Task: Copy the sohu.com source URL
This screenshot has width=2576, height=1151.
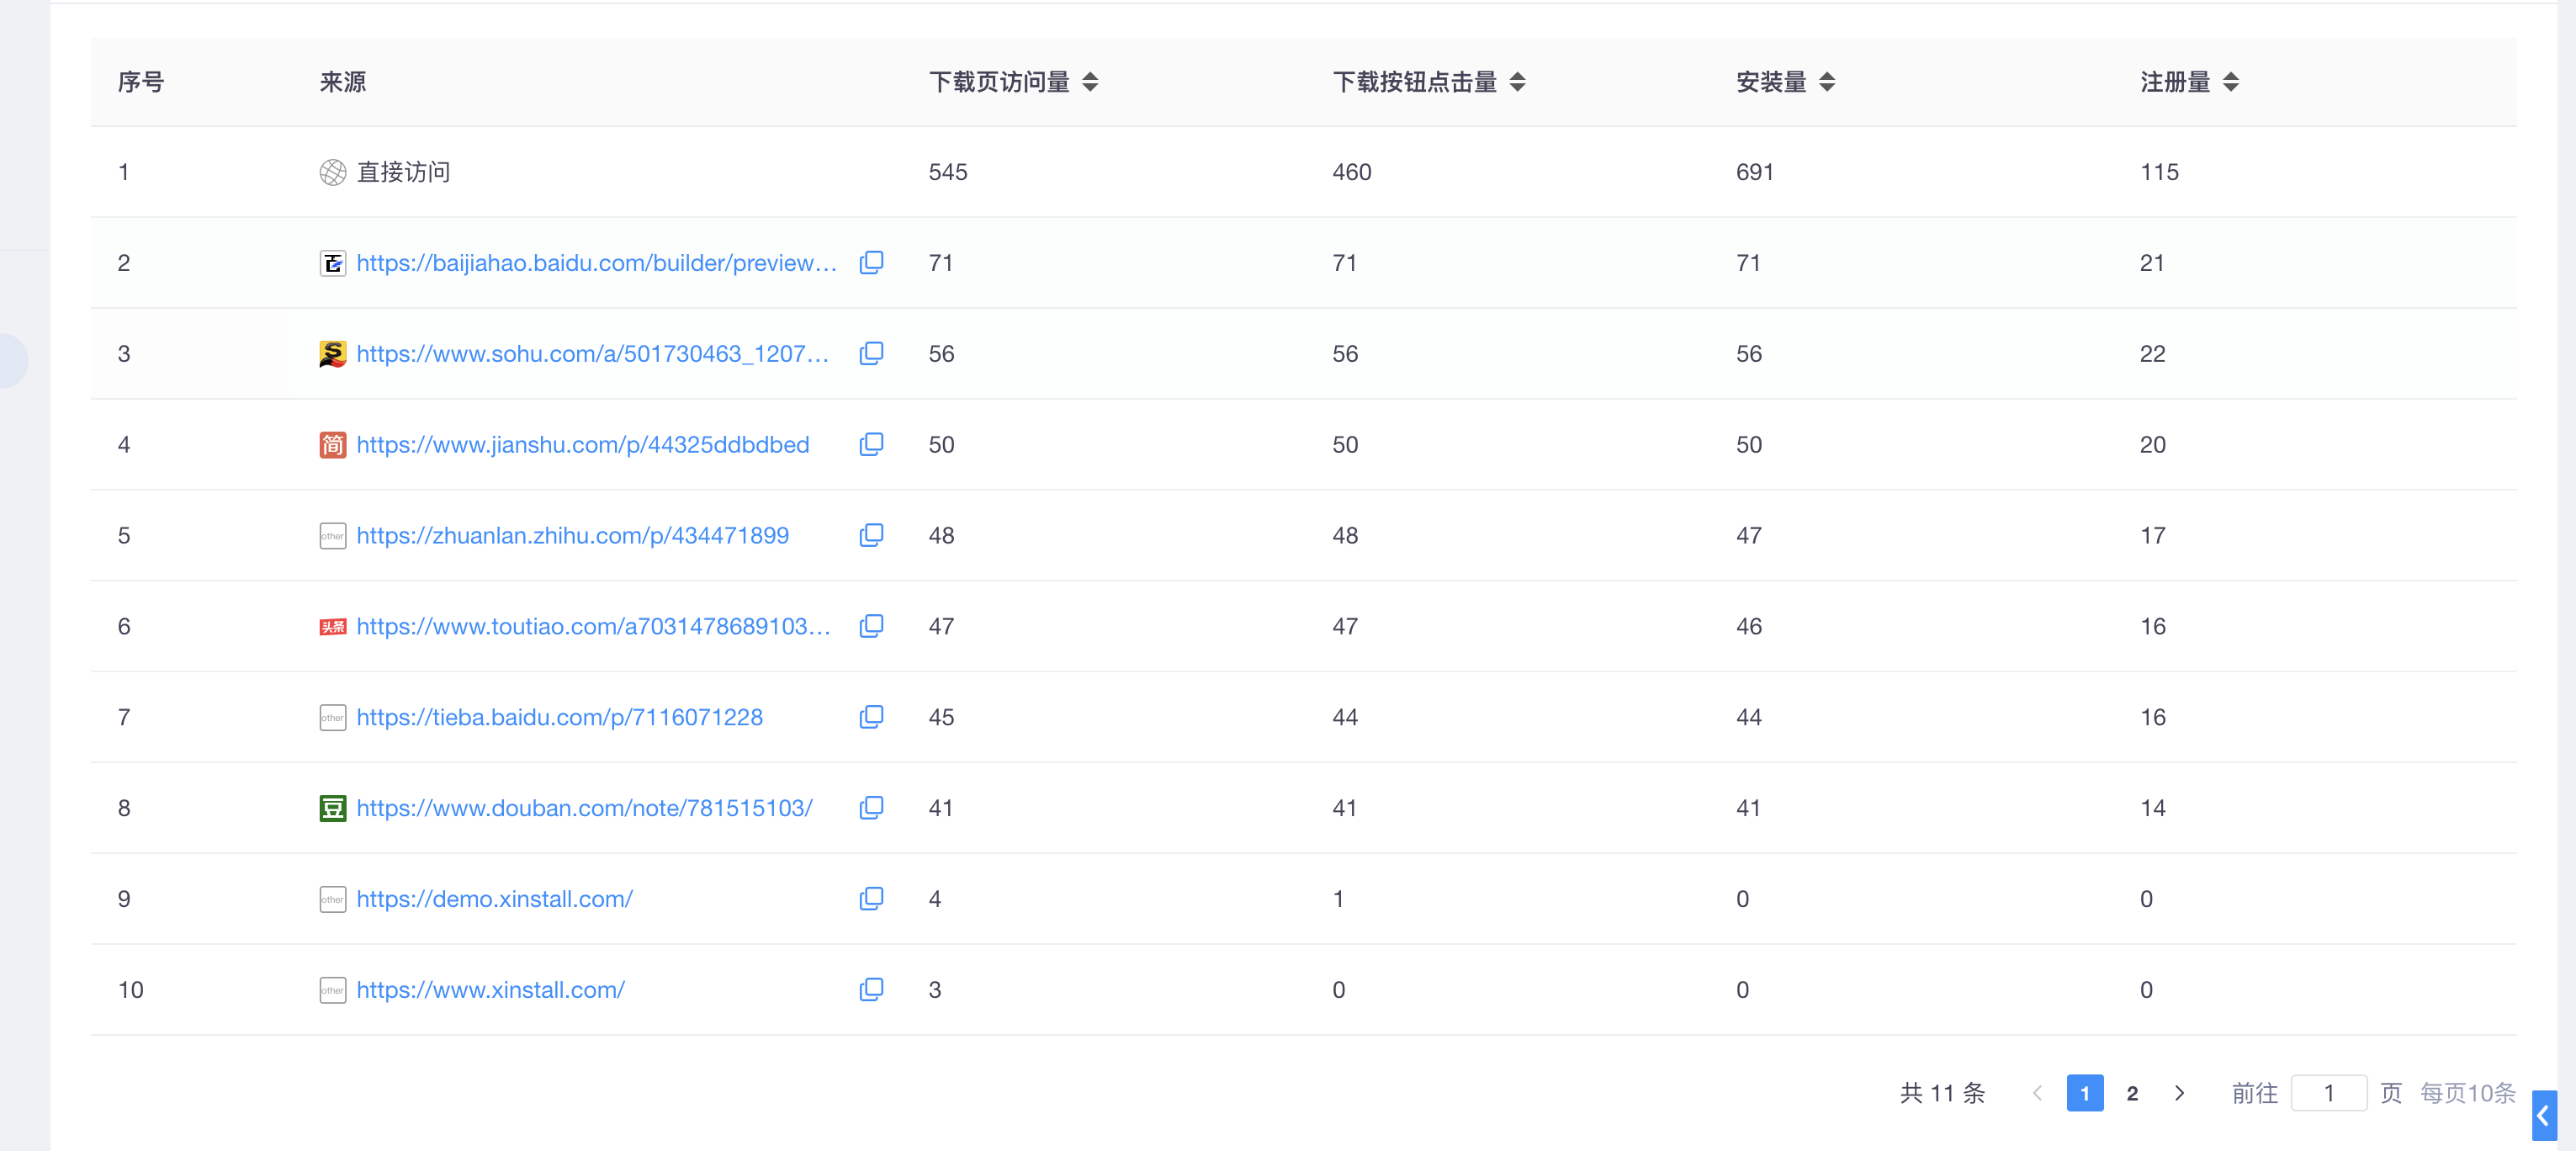Action: tap(871, 353)
